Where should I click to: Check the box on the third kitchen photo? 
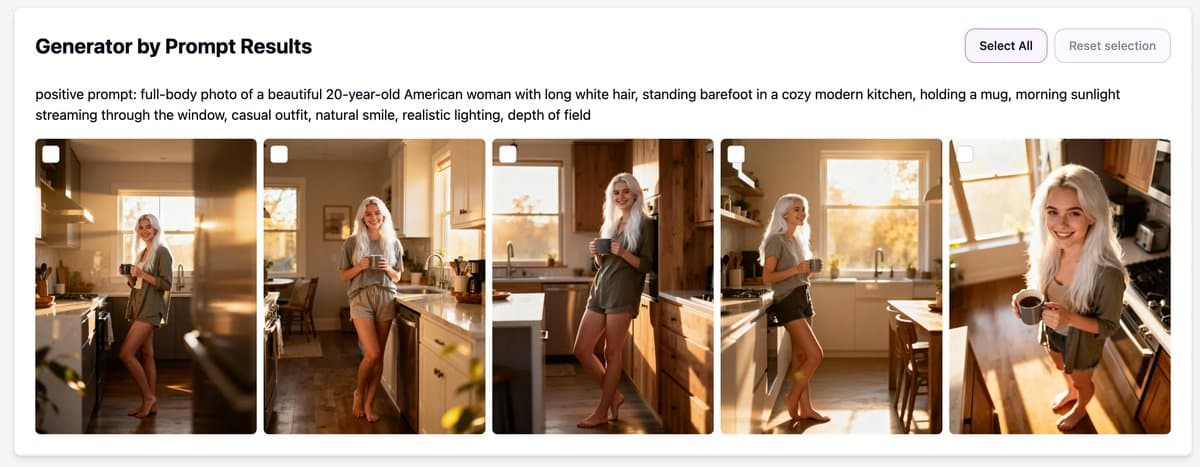(x=508, y=154)
